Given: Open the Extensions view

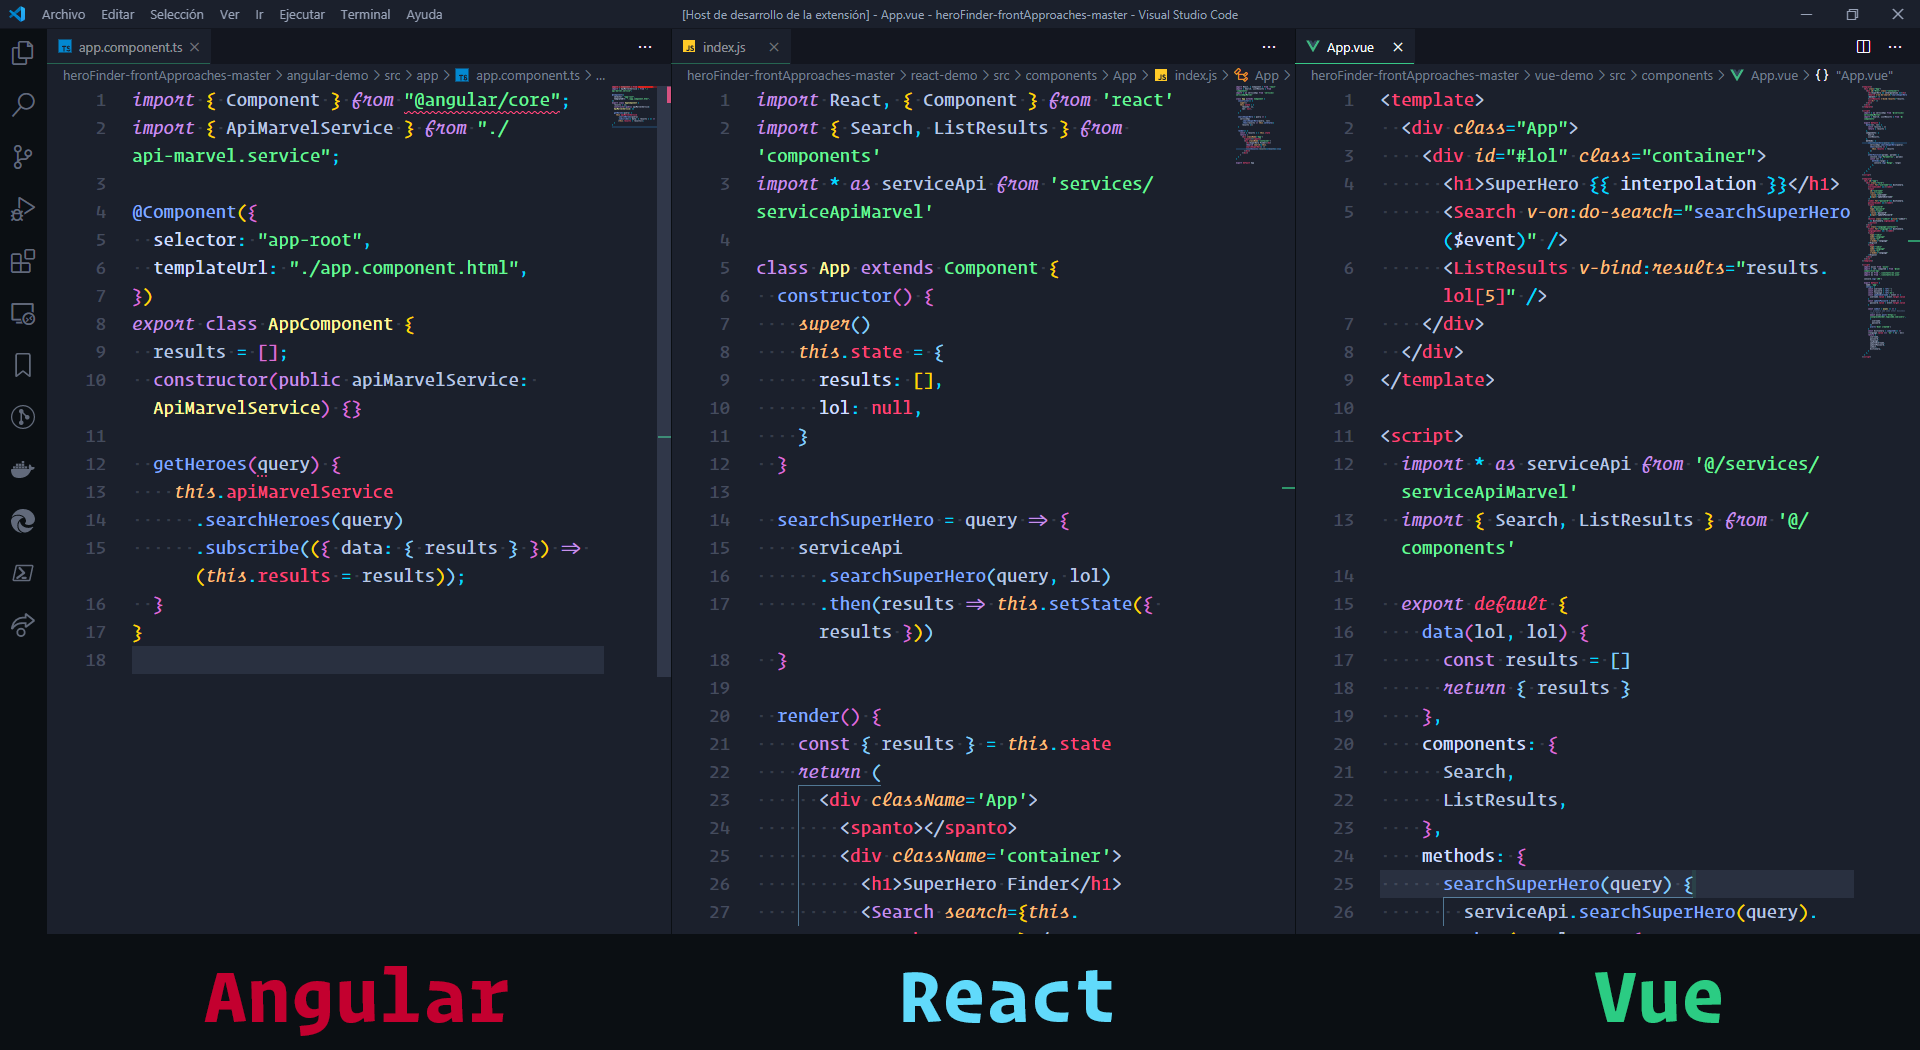Looking at the screenshot, I should (22, 261).
